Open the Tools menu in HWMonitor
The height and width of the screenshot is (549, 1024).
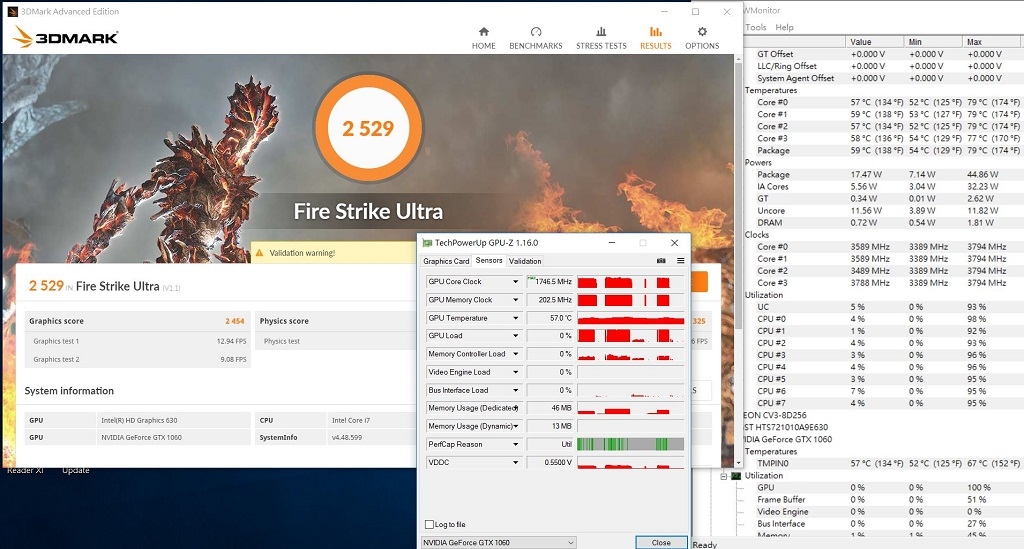(x=756, y=27)
